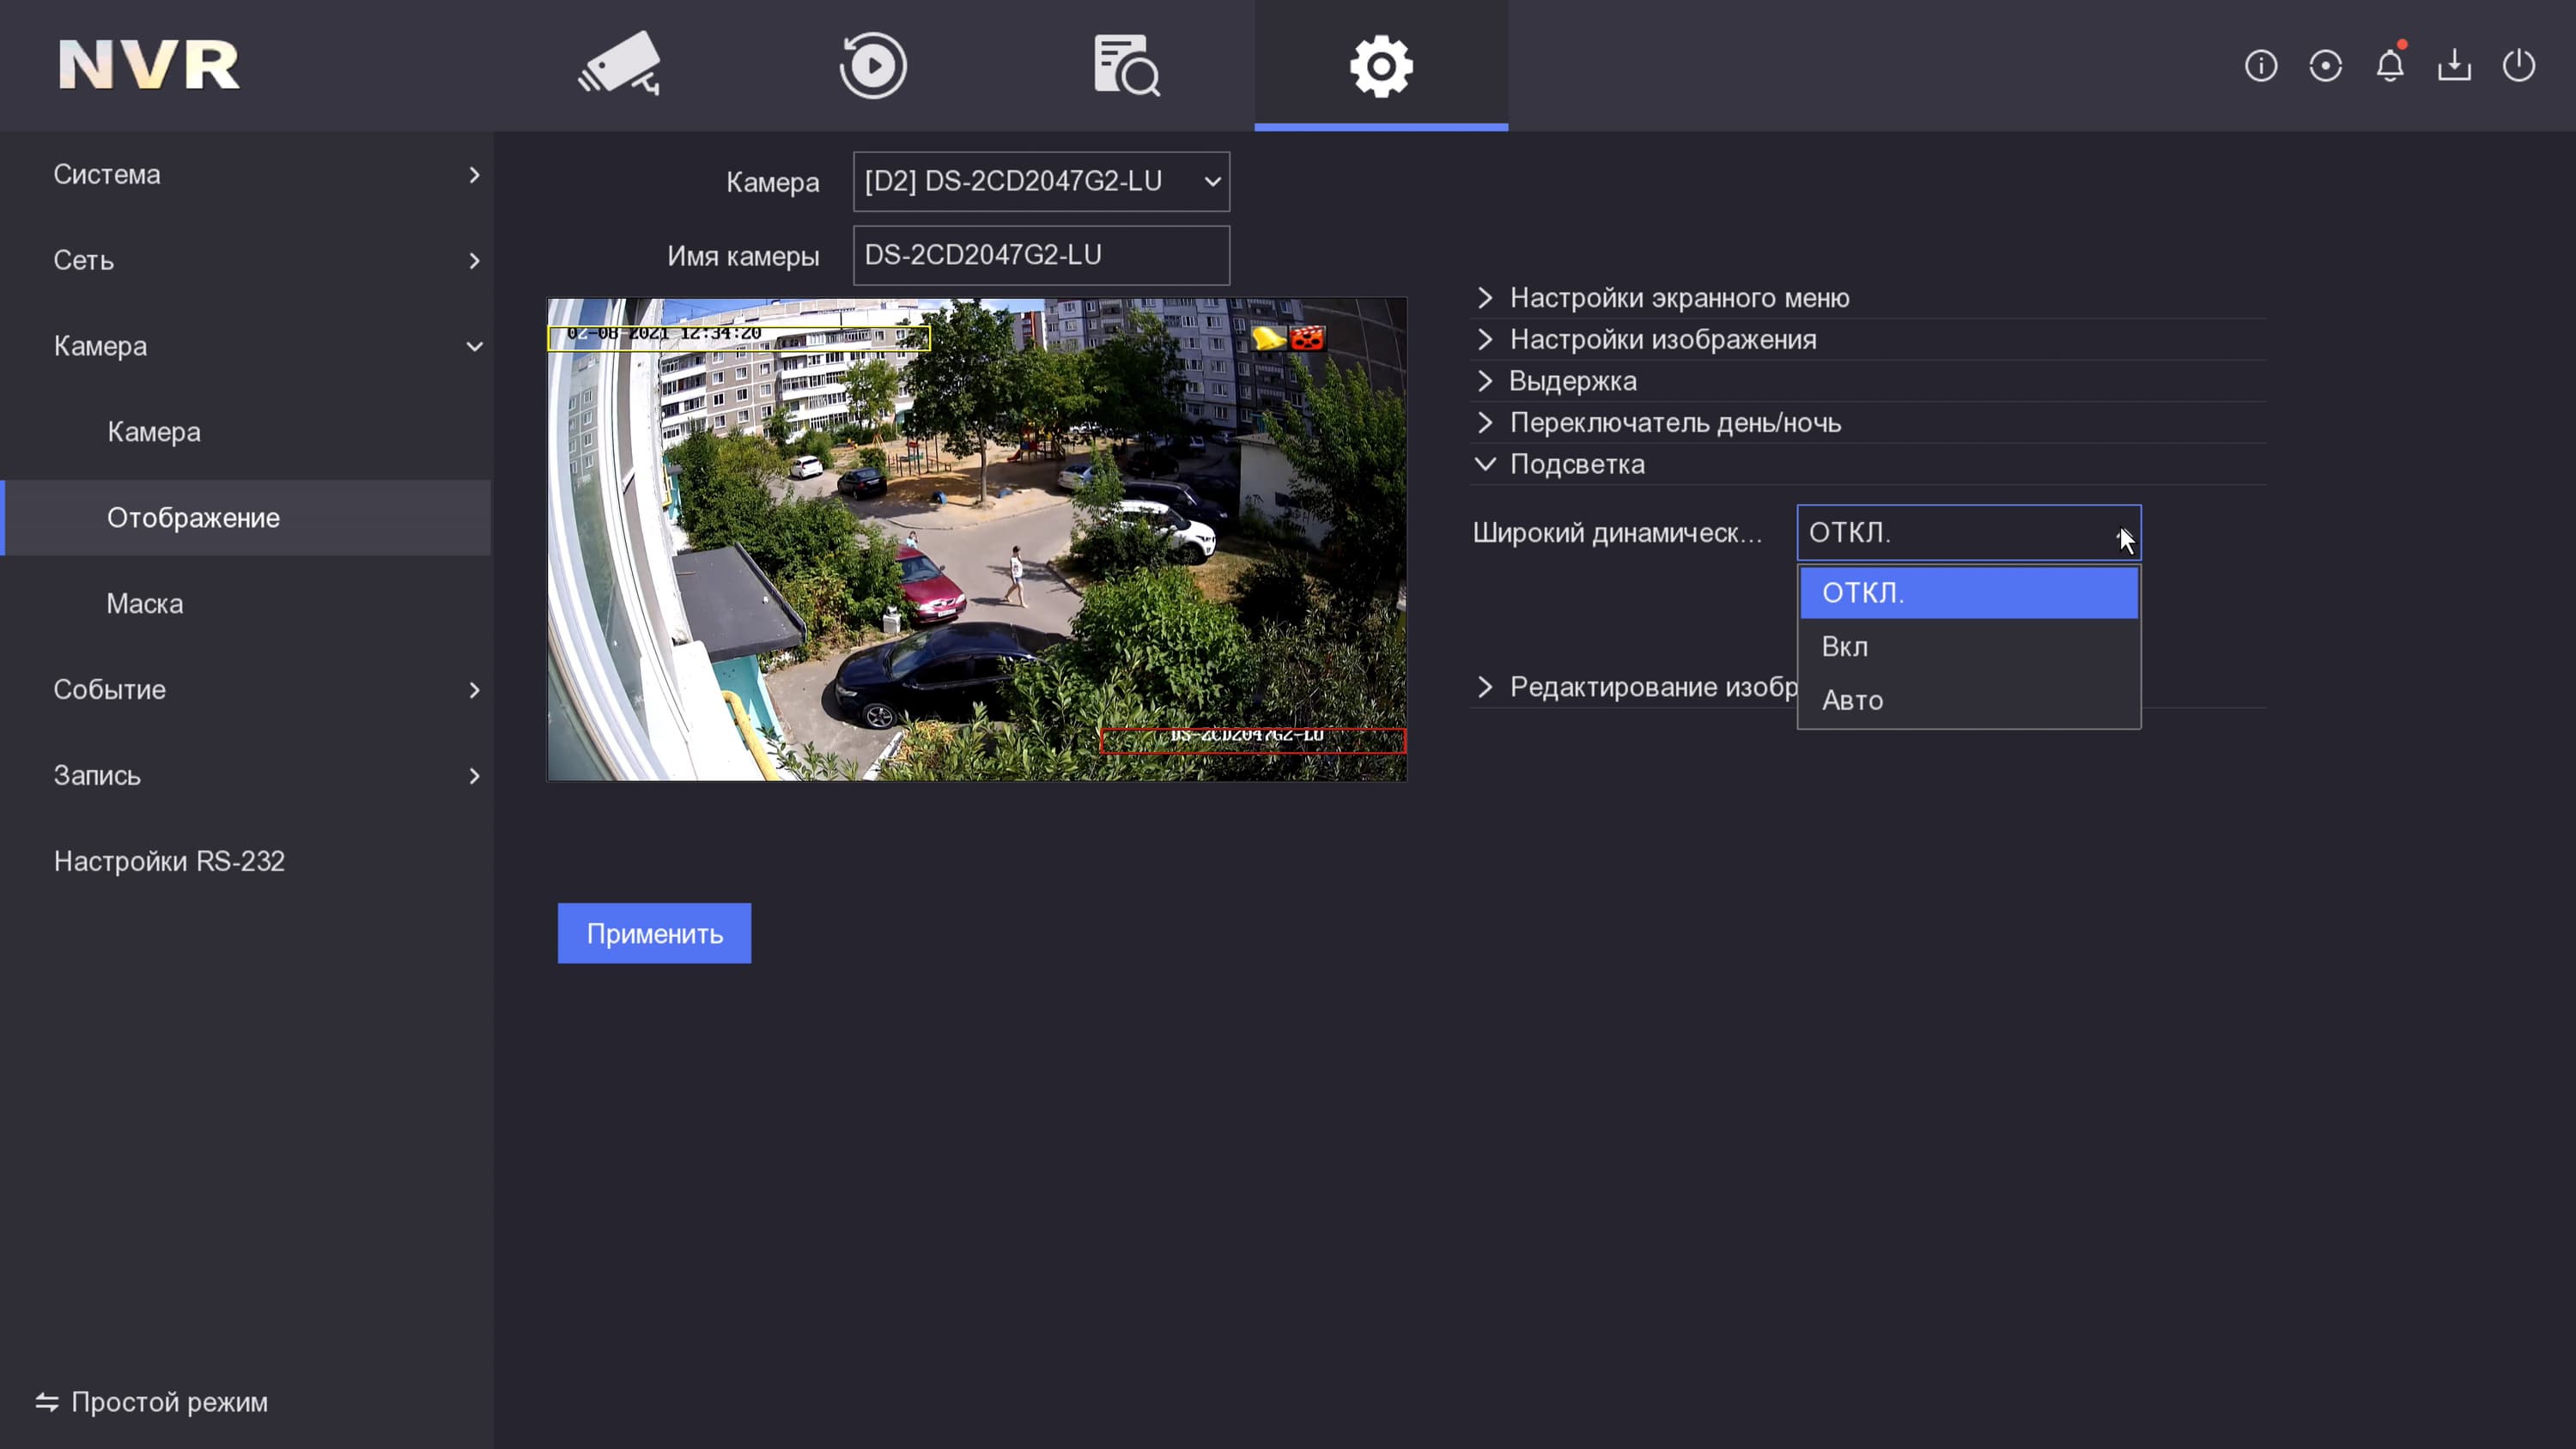Expand 'Настройки изображения' section

click(1662, 340)
